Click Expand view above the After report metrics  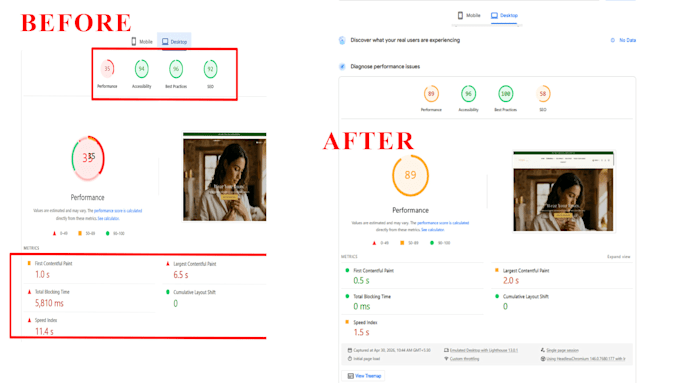(x=618, y=257)
